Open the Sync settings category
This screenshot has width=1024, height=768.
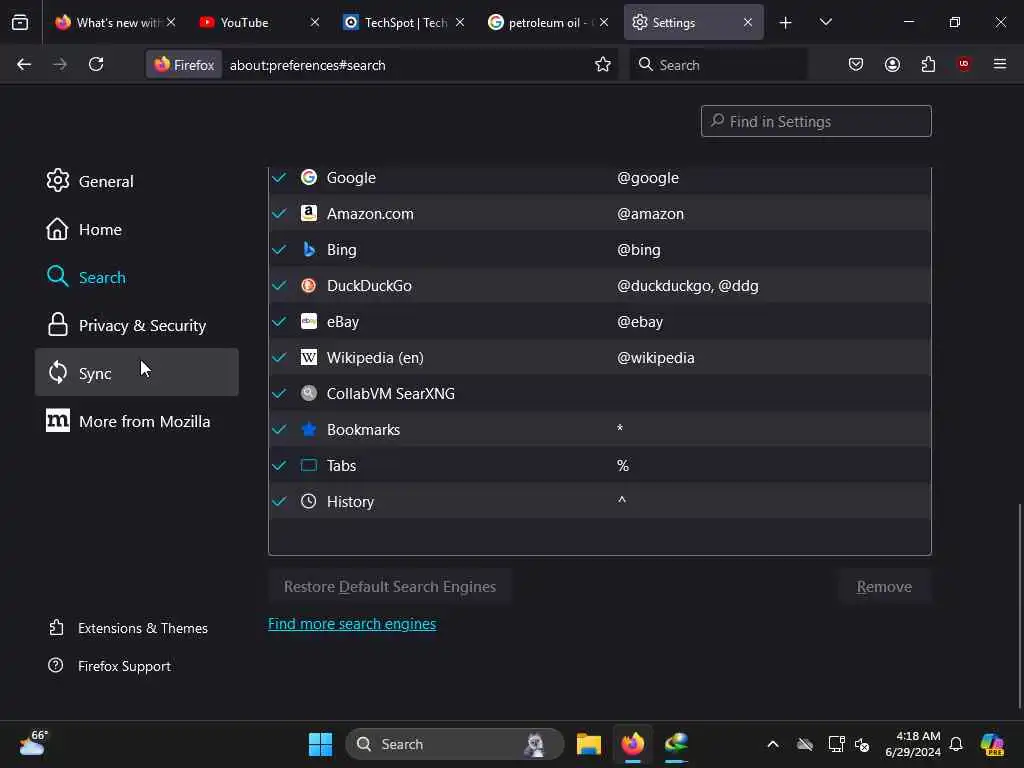(136, 372)
